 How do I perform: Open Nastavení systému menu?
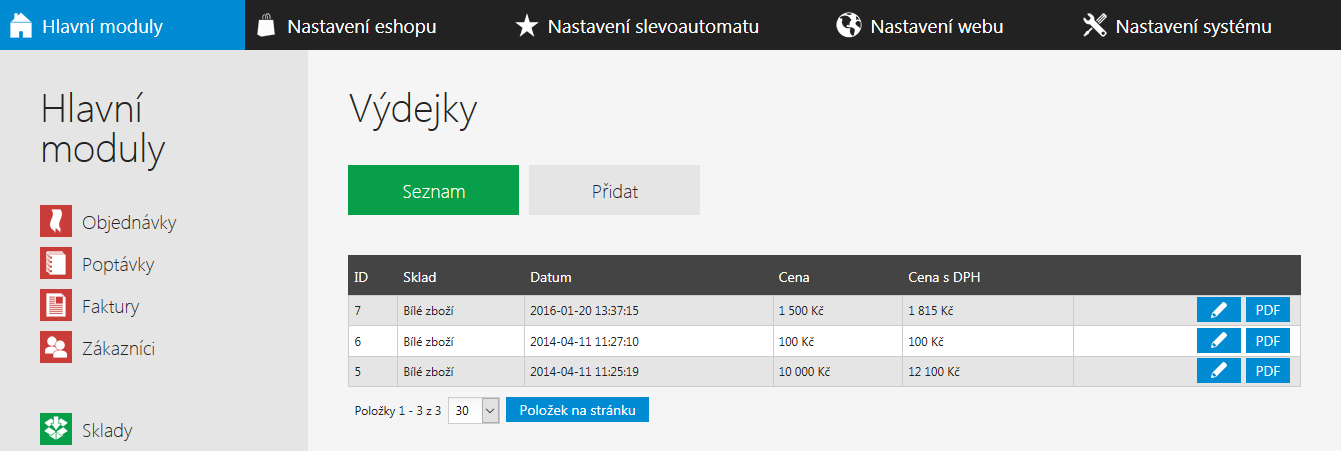(1177, 25)
